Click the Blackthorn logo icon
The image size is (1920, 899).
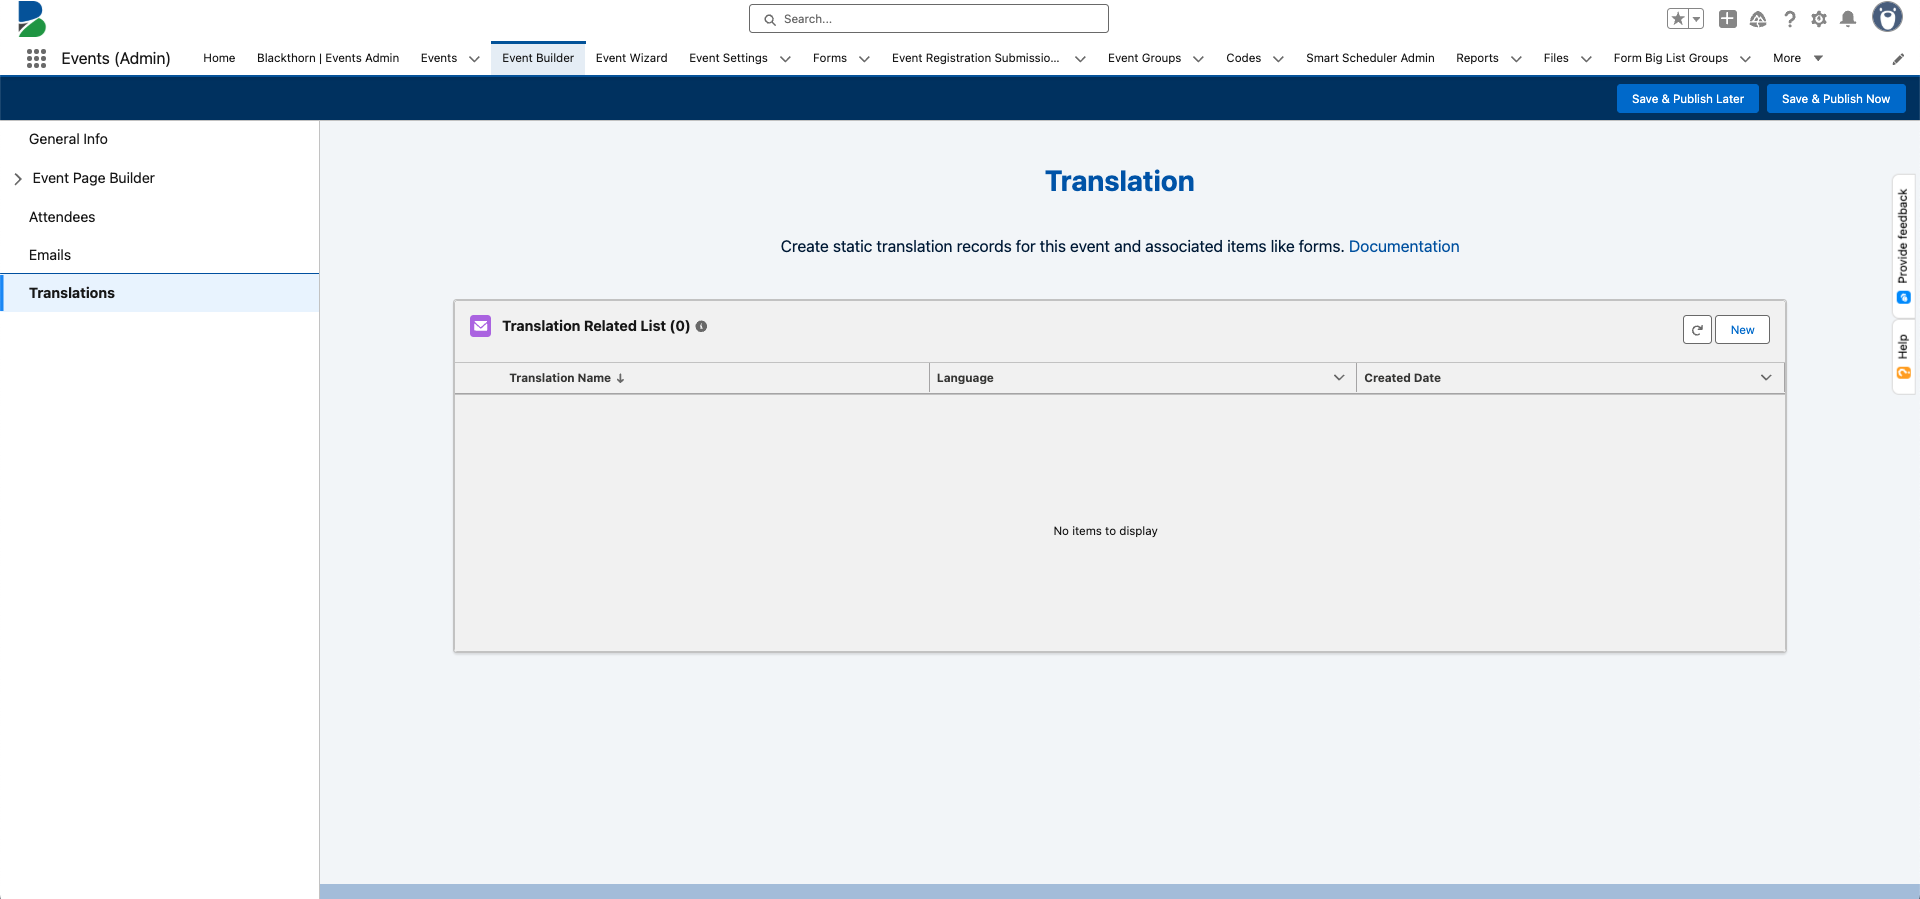(32, 19)
